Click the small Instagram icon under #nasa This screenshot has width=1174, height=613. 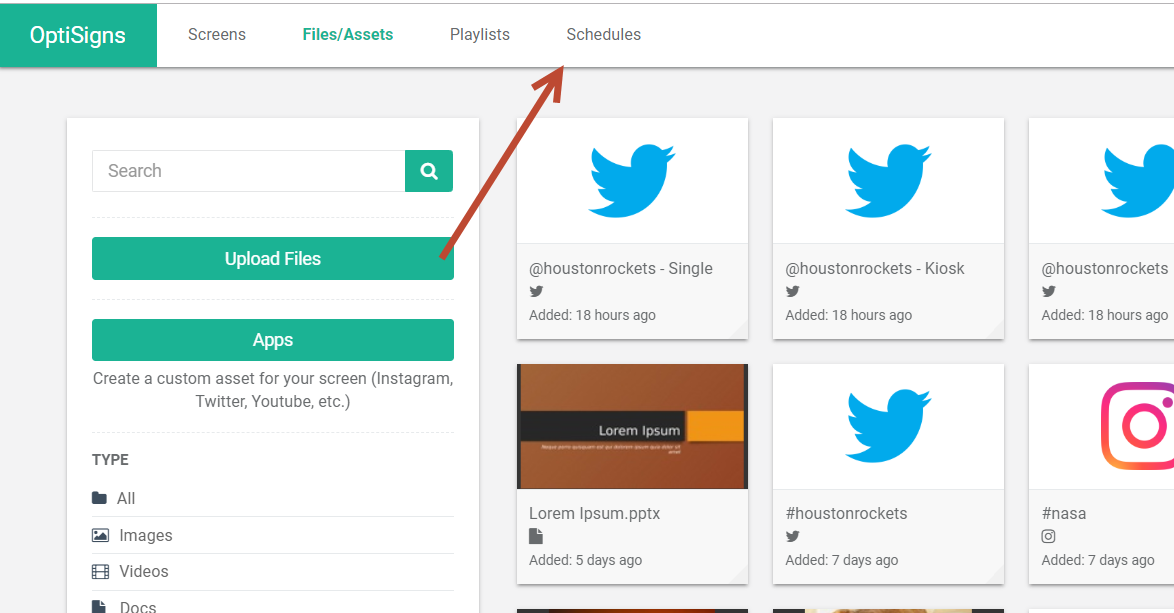coord(1048,536)
